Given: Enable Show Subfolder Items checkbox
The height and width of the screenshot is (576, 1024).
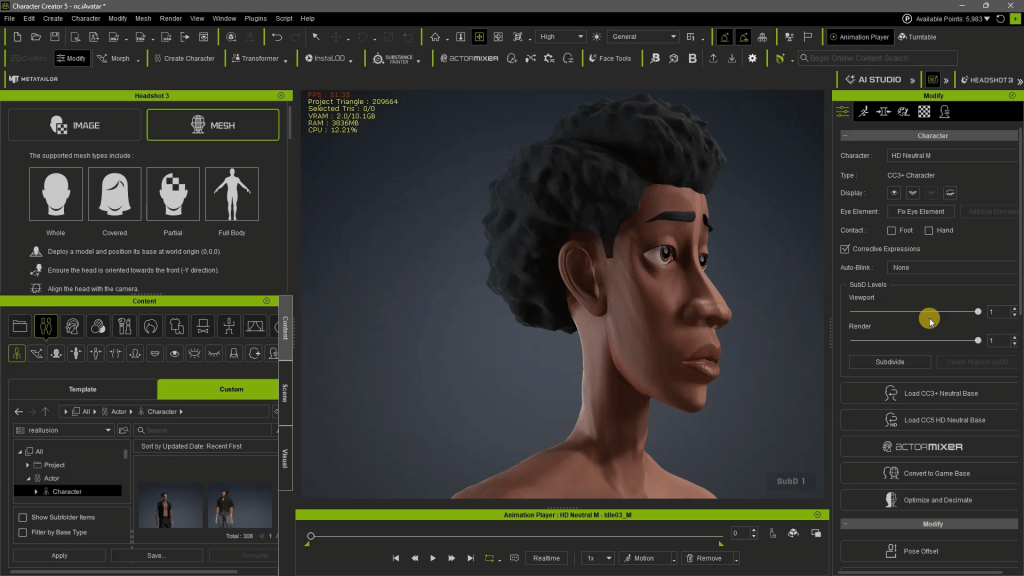Looking at the screenshot, I should coord(23,517).
